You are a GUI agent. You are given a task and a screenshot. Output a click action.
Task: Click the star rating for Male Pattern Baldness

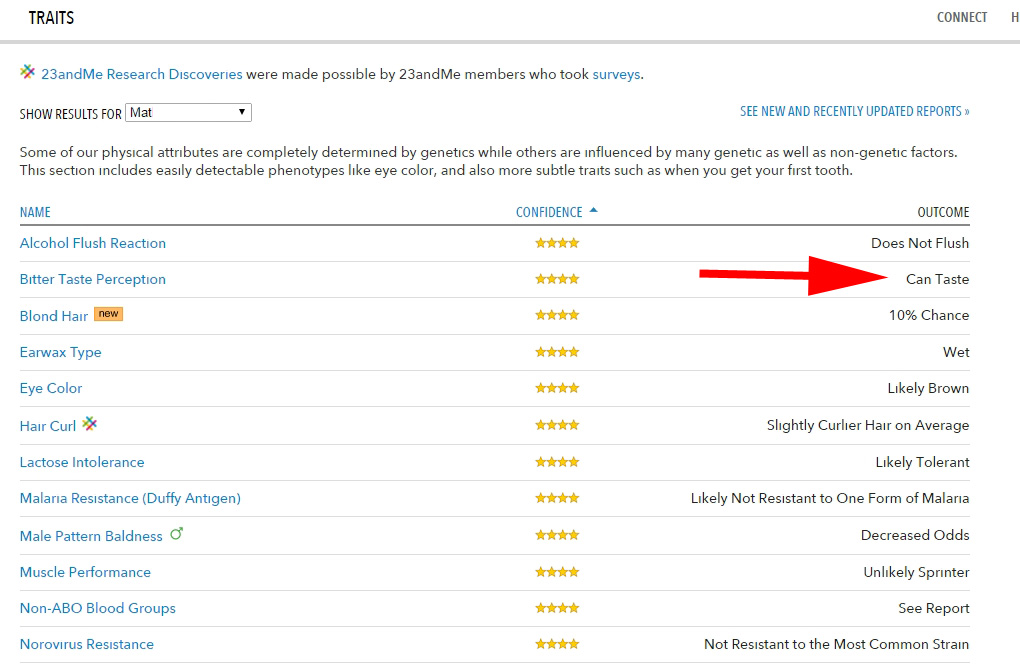[557, 535]
